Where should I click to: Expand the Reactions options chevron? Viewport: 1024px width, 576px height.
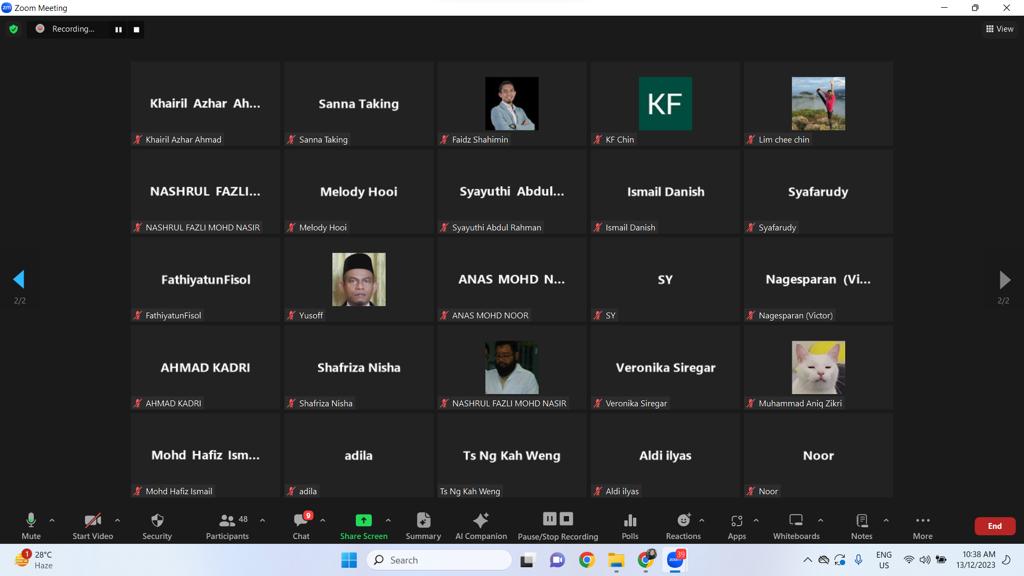click(702, 520)
